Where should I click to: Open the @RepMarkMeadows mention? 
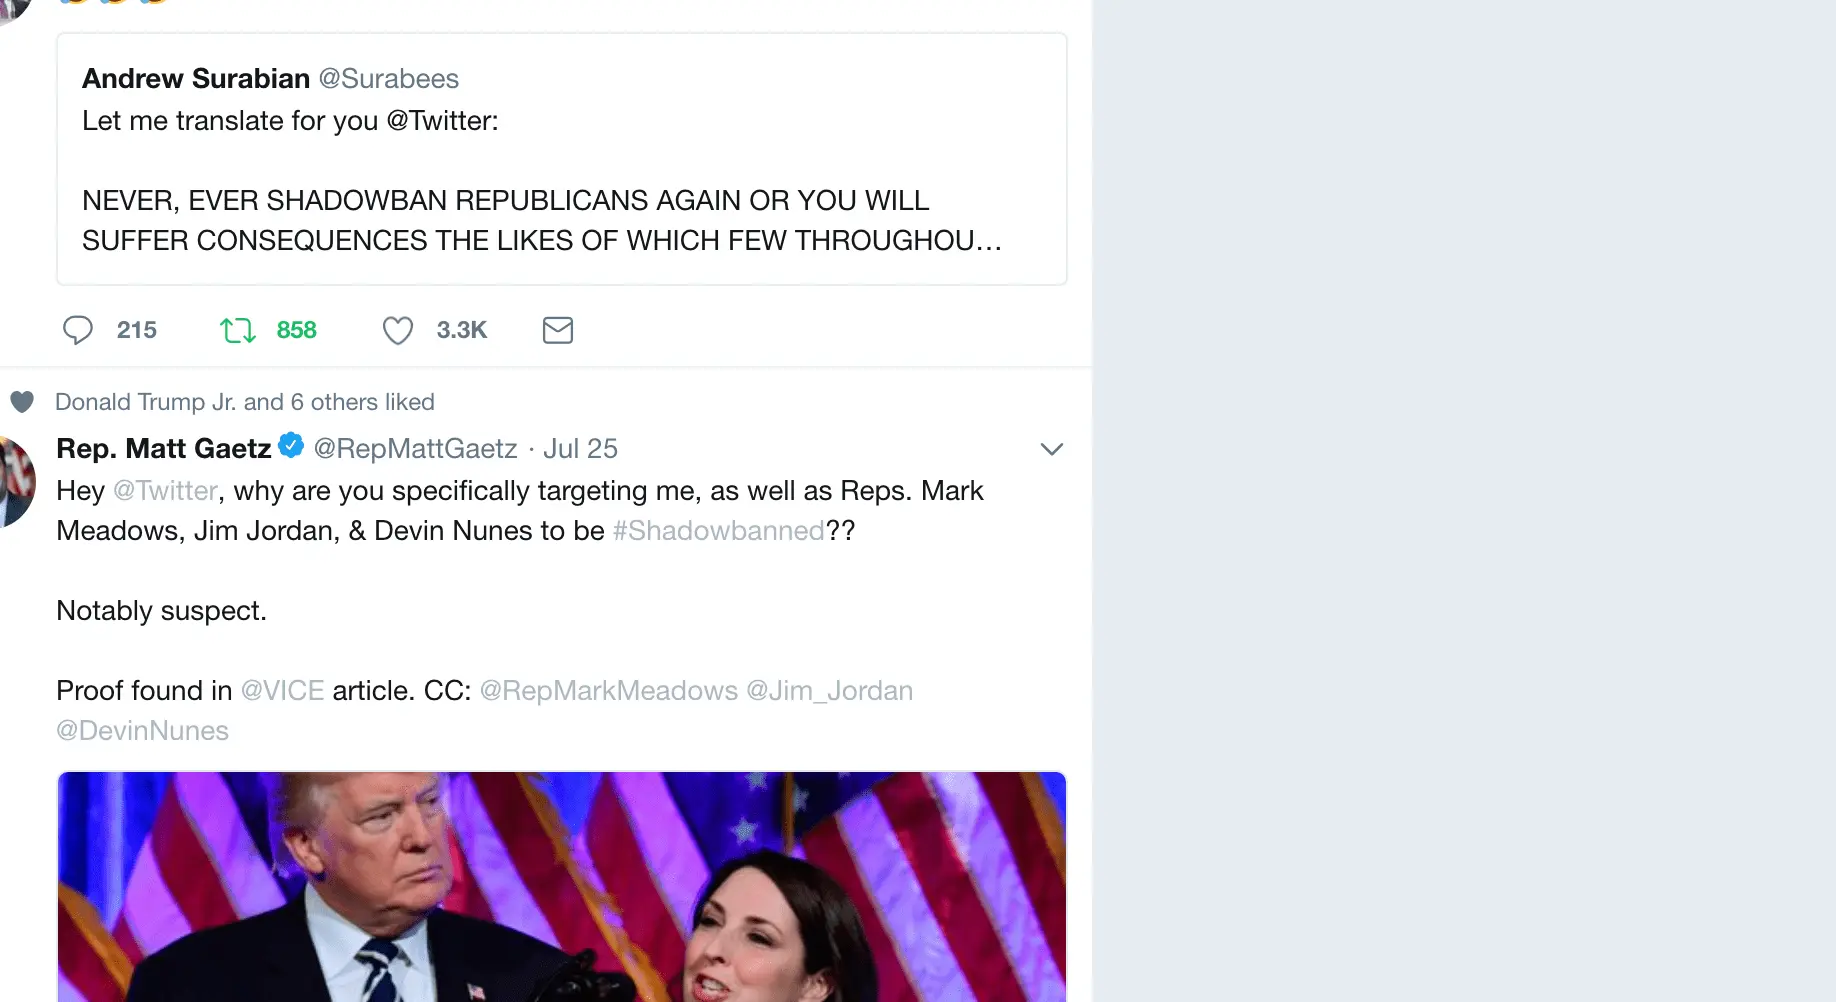click(x=608, y=691)
